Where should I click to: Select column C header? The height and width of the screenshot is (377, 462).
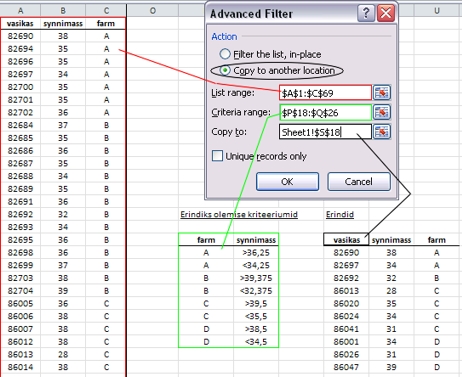click(106, 11)
